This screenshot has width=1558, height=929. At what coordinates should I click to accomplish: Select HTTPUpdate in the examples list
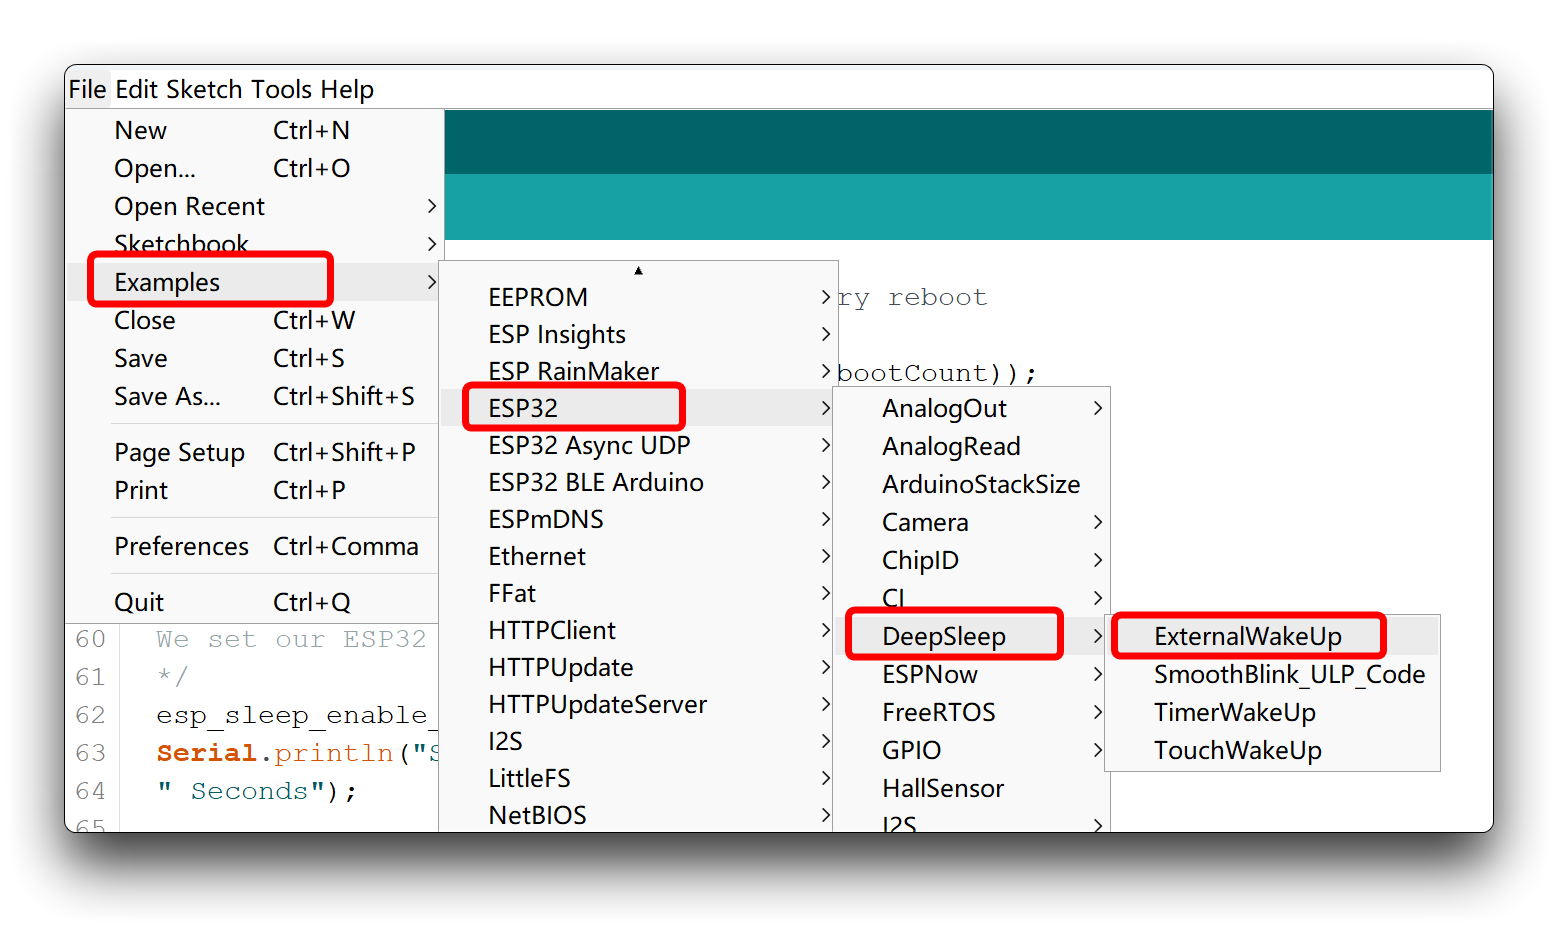point(638,667)
